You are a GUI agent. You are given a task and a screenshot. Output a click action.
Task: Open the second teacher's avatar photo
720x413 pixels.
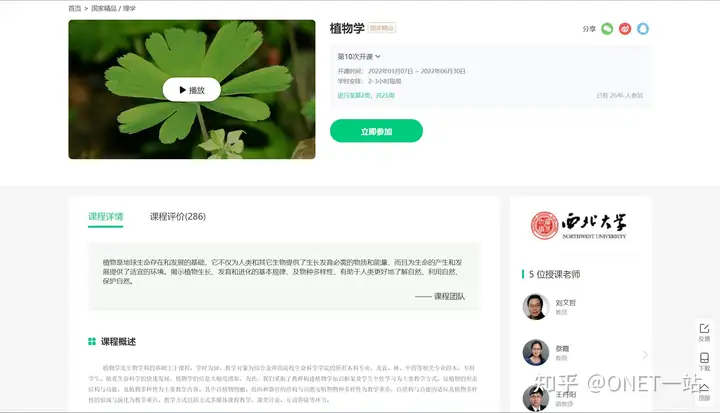click(536, 352)
